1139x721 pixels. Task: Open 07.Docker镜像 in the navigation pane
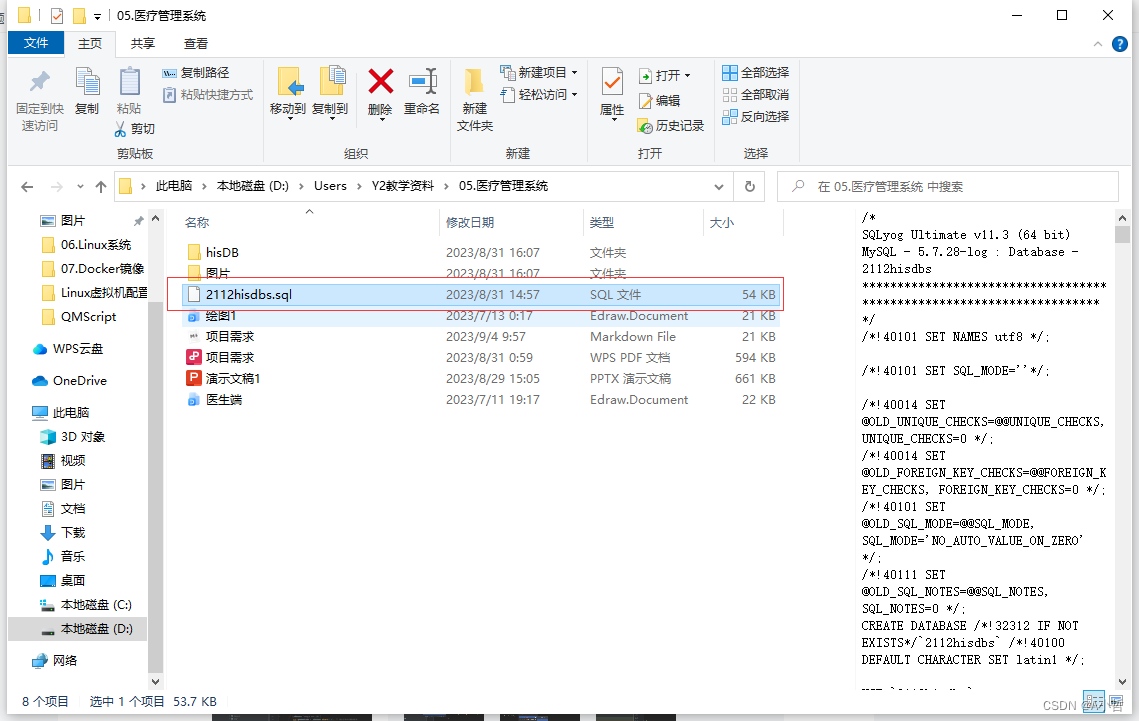[x=92, y=269]
